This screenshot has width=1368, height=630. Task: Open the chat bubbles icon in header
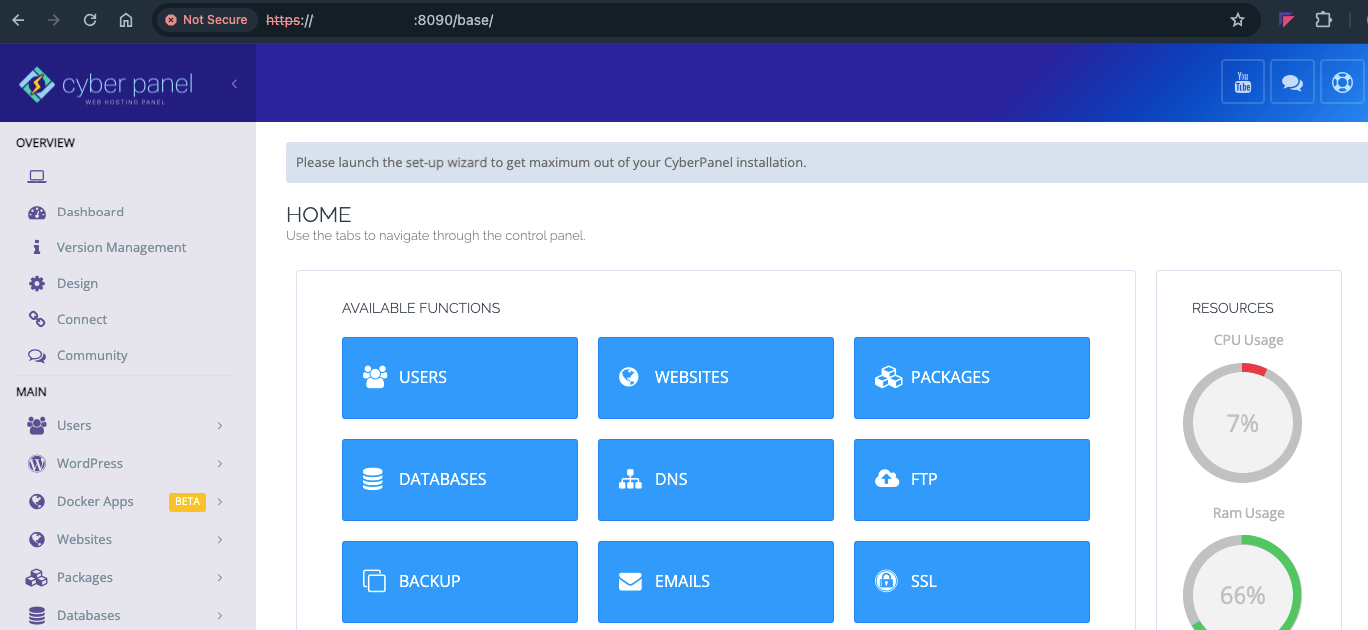[x=1292, y=82]
